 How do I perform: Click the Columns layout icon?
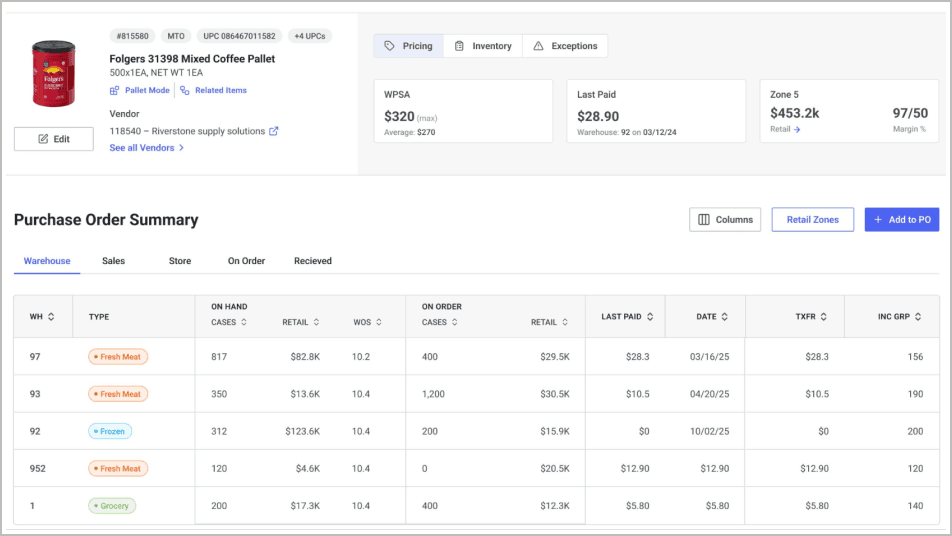(x=704, y=220)
